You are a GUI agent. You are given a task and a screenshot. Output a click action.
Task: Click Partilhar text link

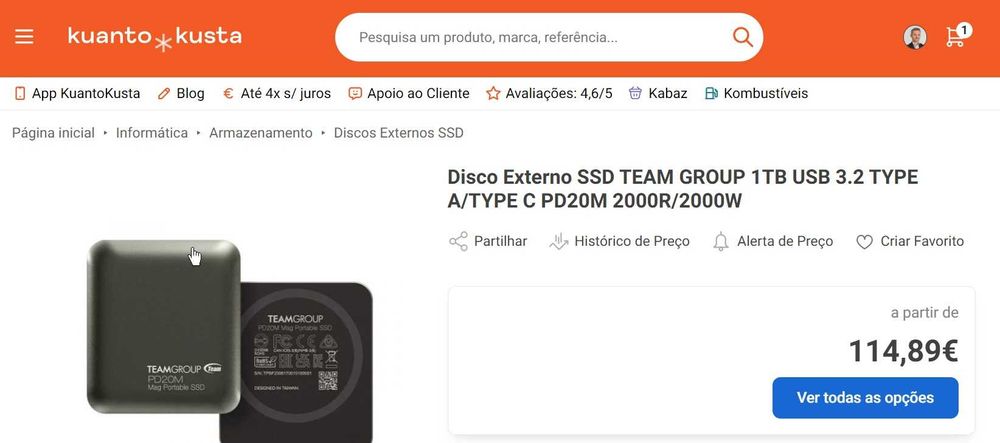coord(501,242)
